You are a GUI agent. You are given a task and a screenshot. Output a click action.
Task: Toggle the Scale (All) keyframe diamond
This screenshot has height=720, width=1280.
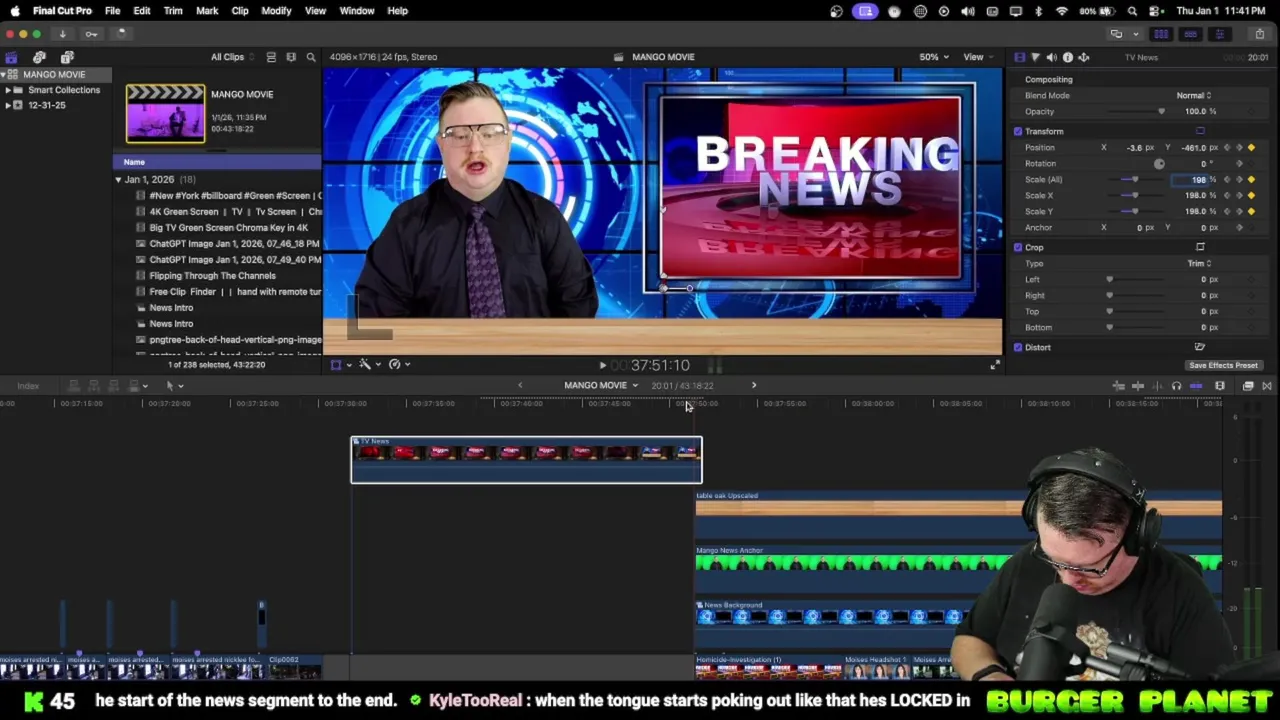click(1251, 180)
